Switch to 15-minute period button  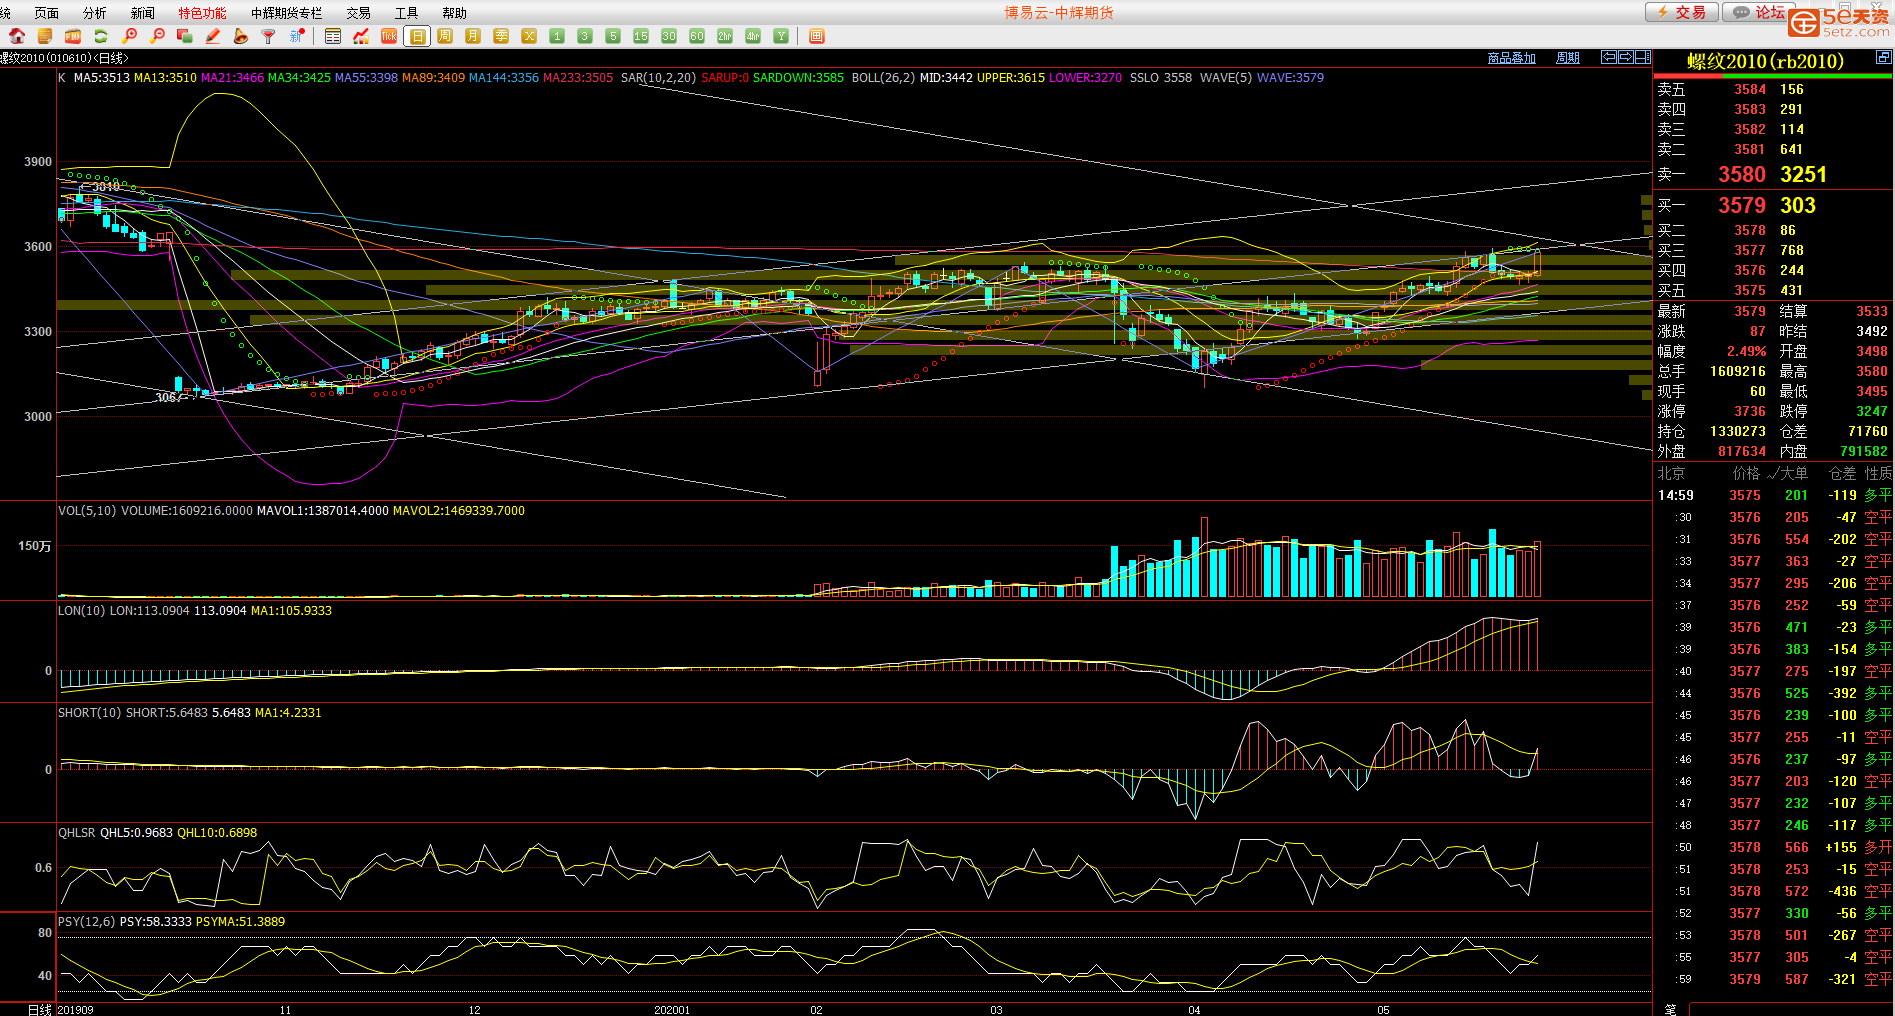pos(641,36)
